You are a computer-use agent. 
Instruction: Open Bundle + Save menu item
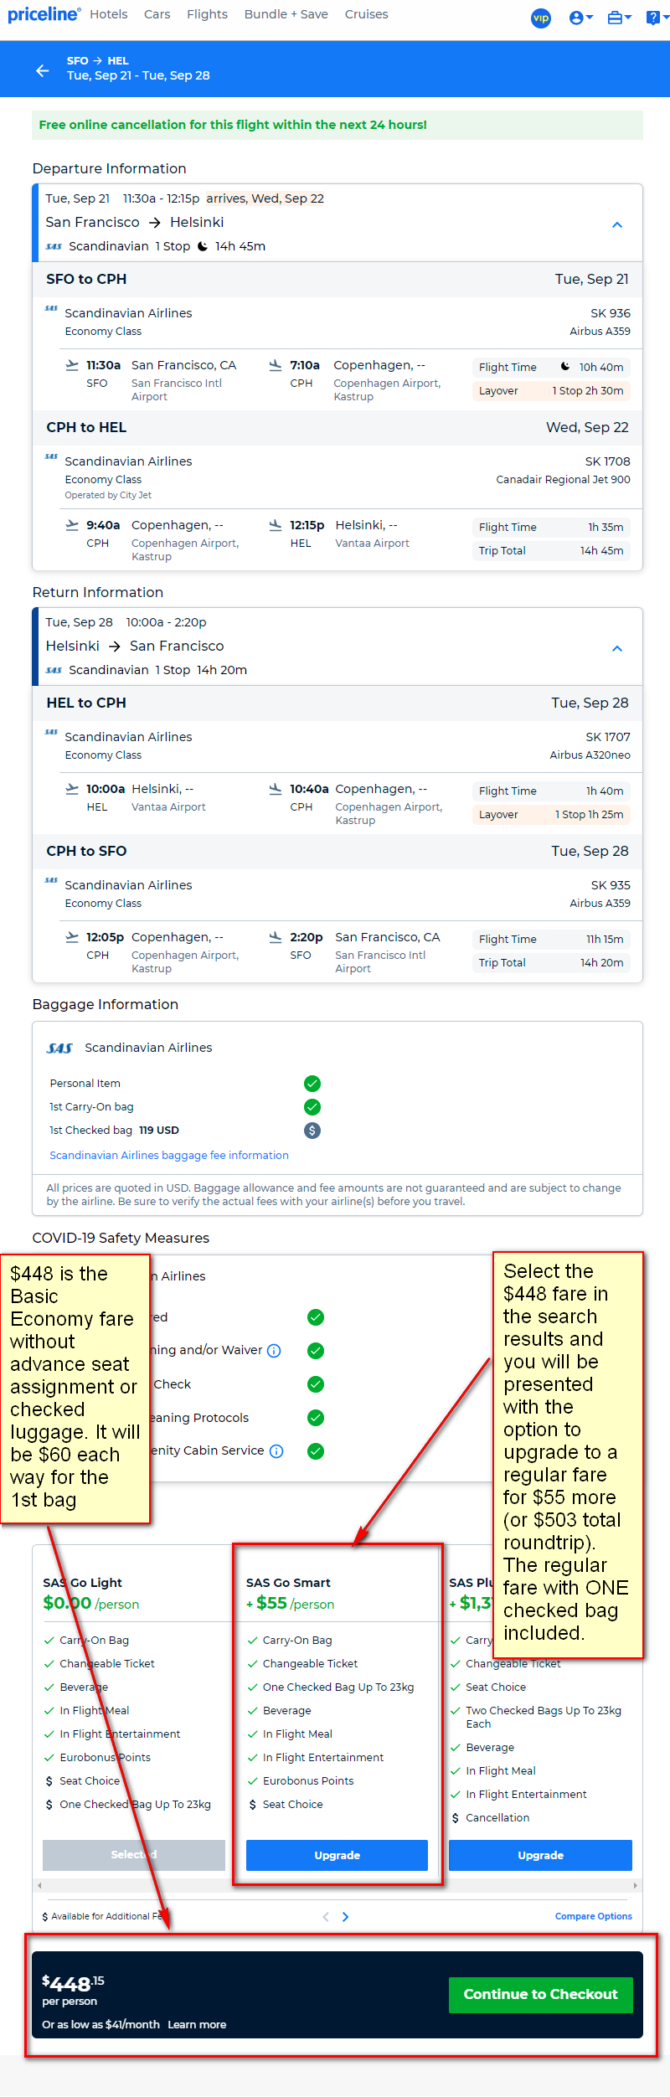[x=286, y=14]
